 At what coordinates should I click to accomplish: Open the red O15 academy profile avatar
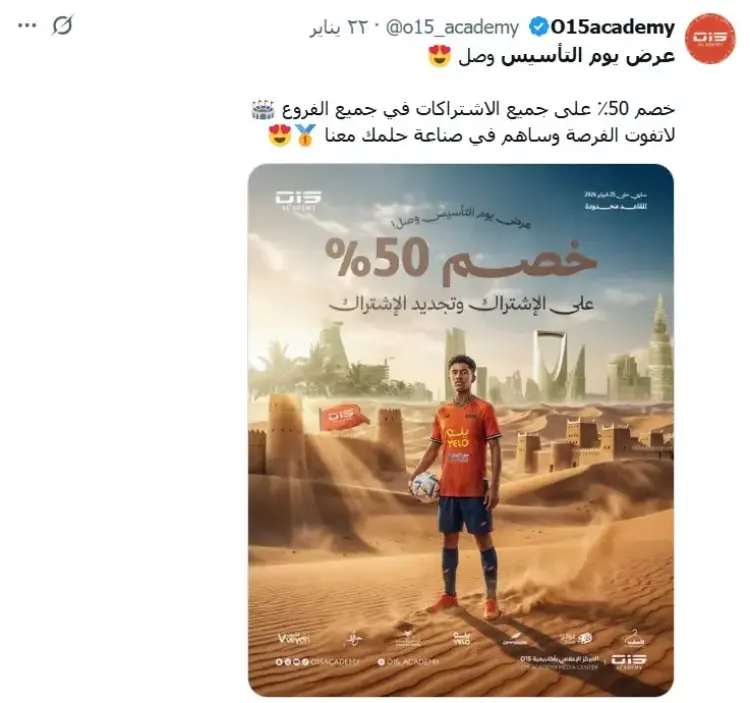pyautogui.click(x=710, y=39)
